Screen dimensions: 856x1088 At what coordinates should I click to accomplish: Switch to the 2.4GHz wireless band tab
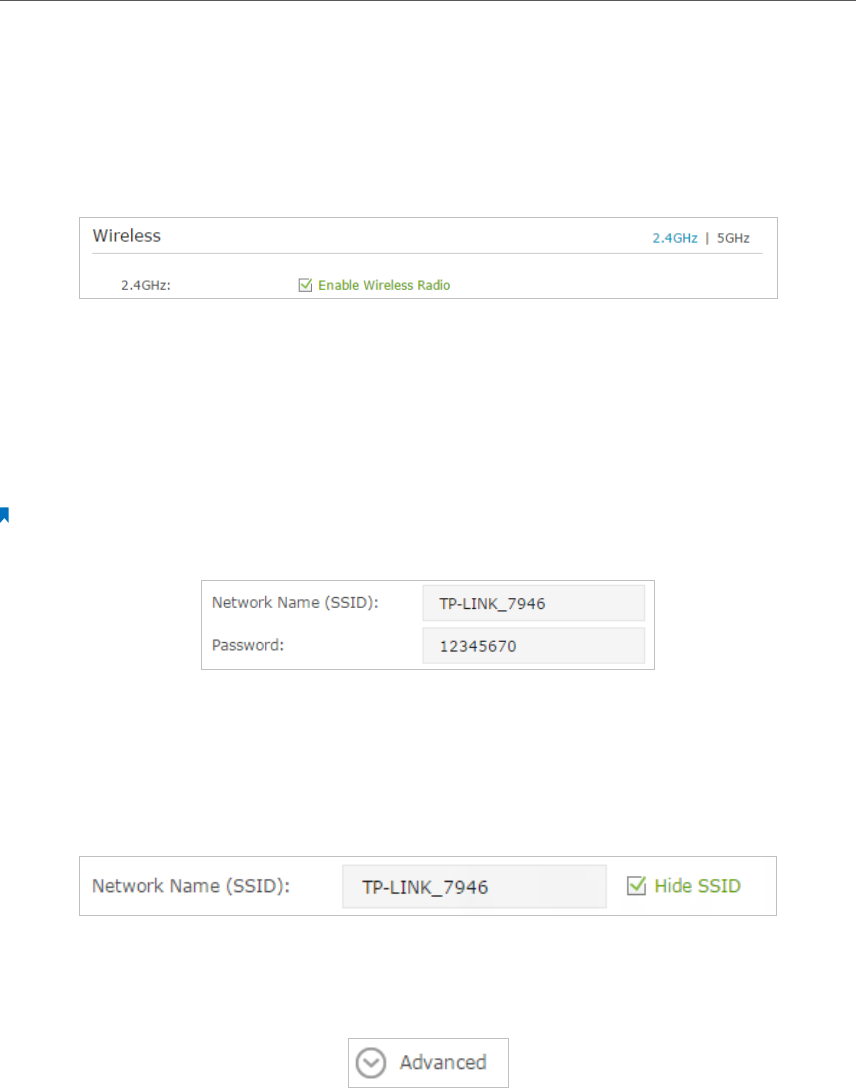(x=674, y=238)
